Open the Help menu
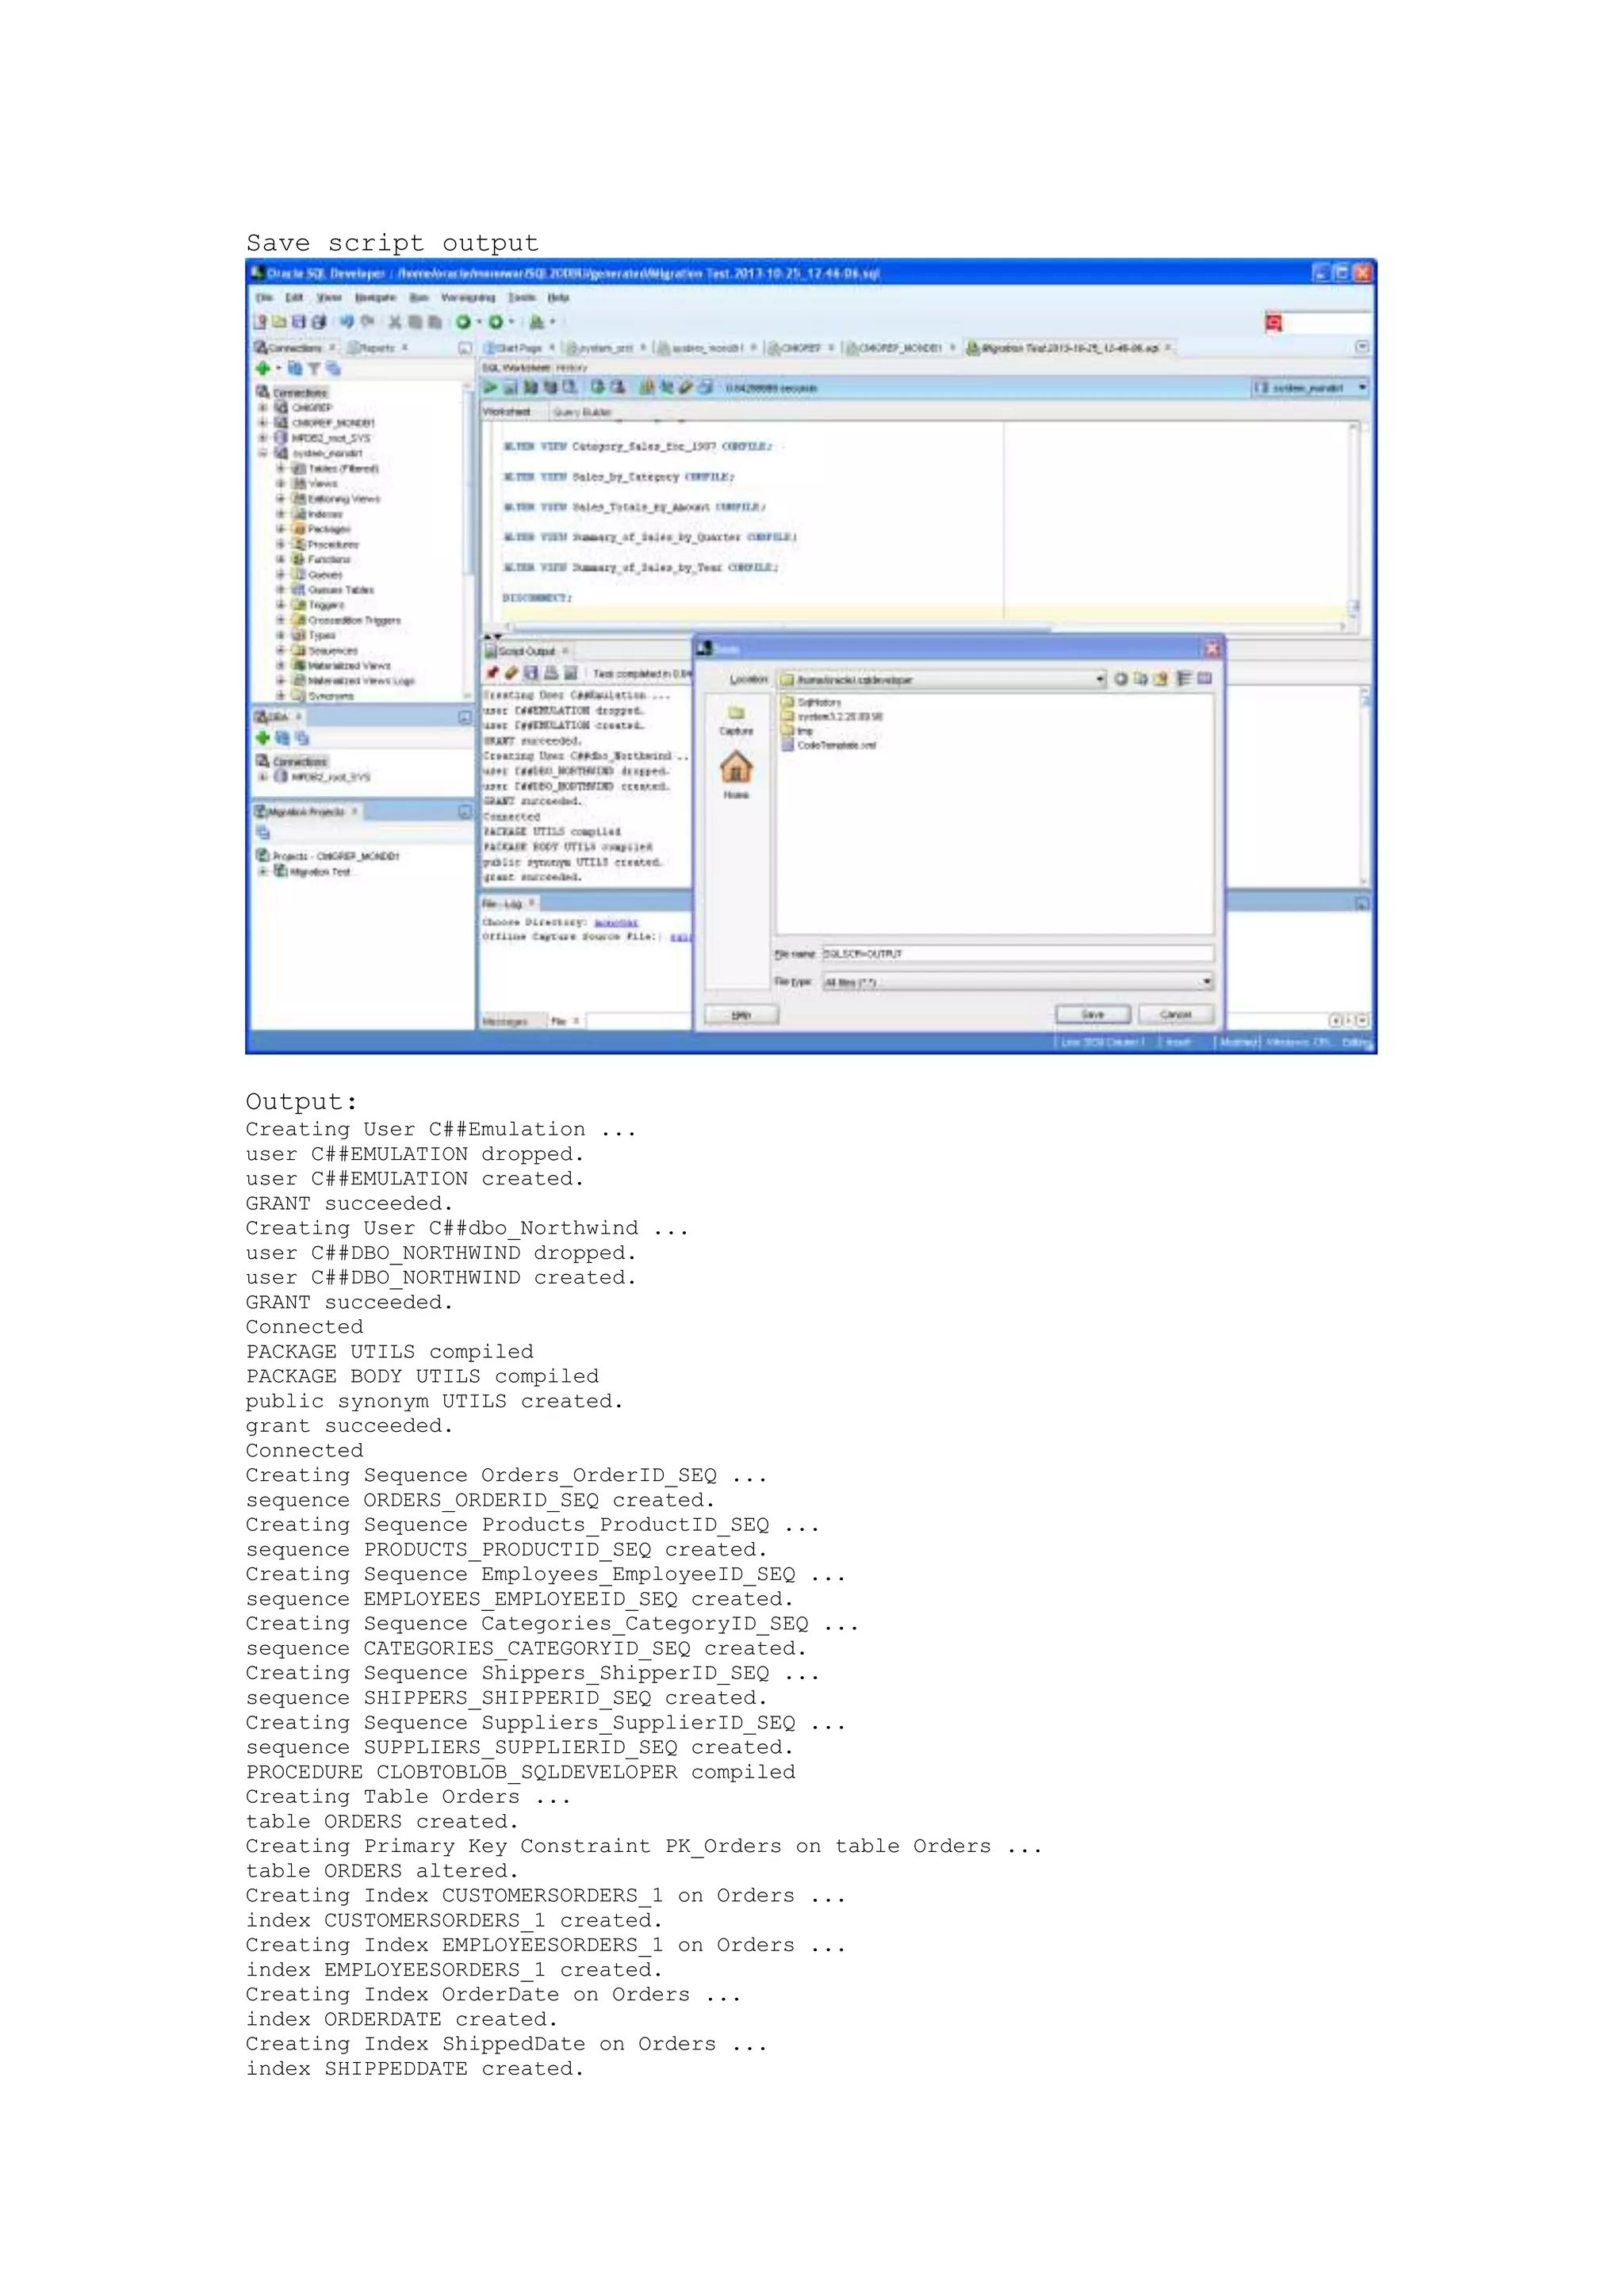Viewport: 1624px width, 2296px height. [559, 297]
